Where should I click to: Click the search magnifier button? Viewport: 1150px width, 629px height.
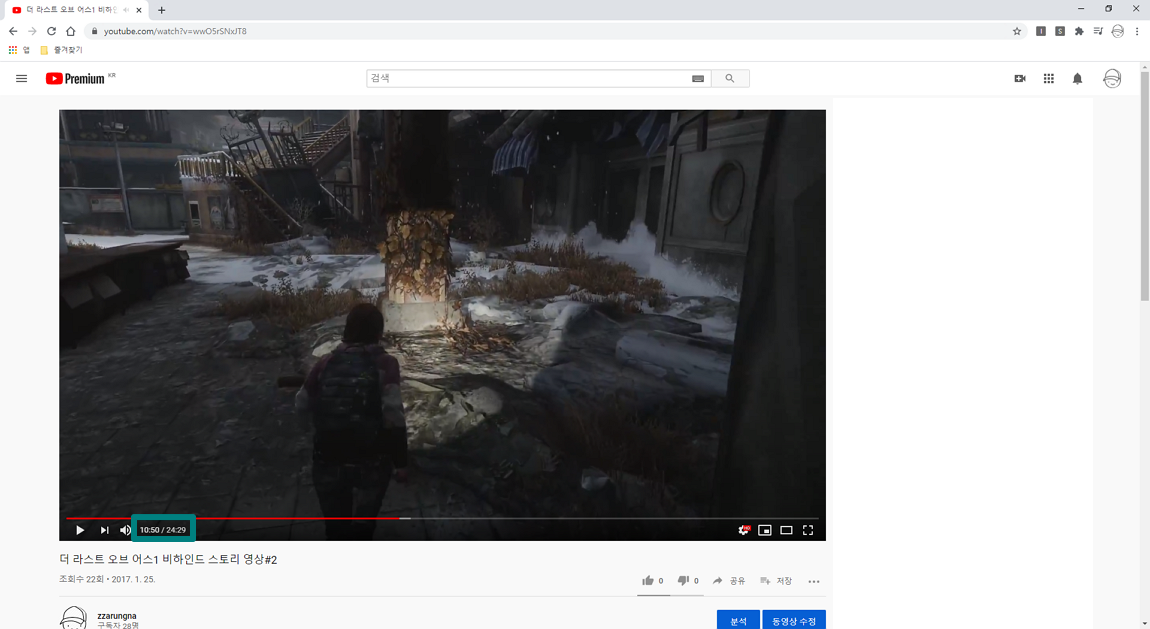pyautogui.click(x=730, y=78)
